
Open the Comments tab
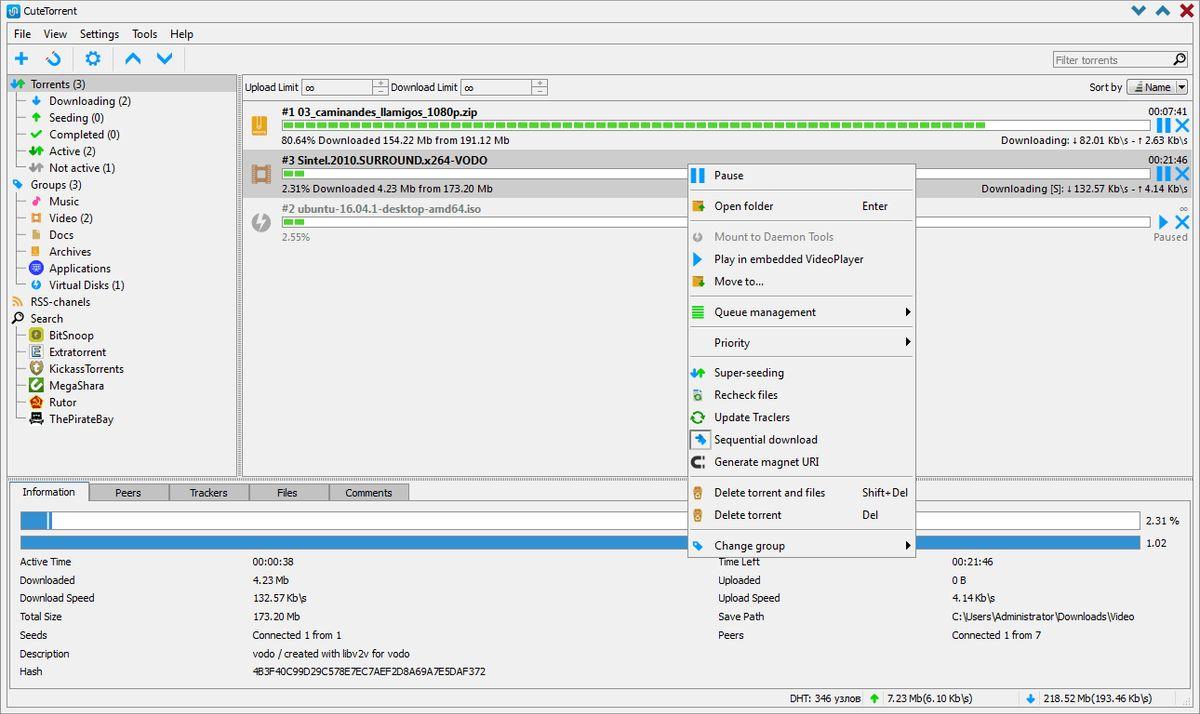pos(369,493)
